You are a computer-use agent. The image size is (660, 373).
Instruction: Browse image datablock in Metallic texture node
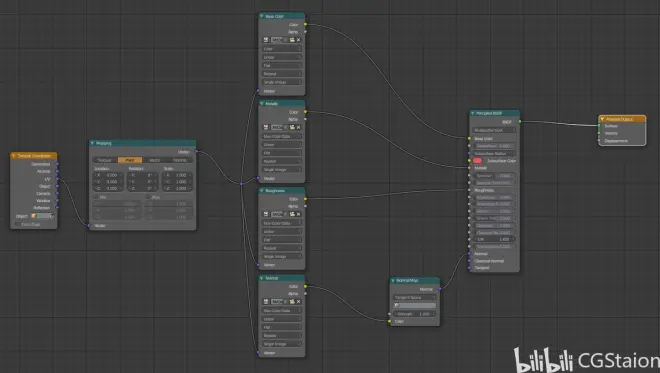(266, 127)
